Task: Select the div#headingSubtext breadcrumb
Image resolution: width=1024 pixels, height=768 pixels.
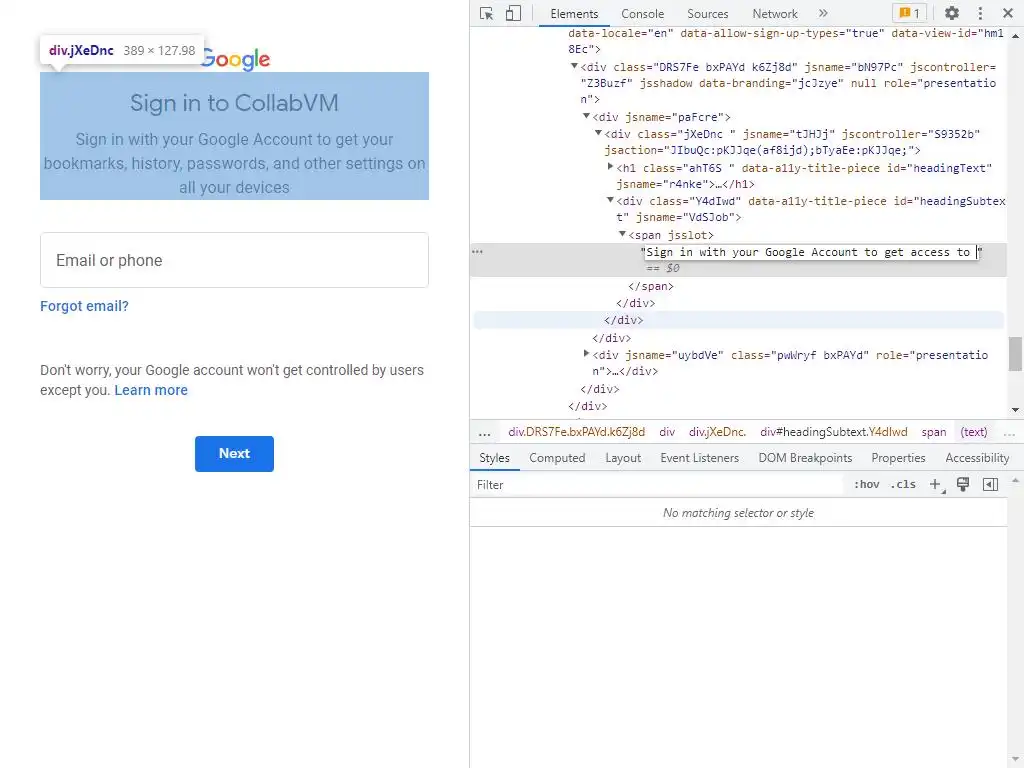Action: point(833,432)
